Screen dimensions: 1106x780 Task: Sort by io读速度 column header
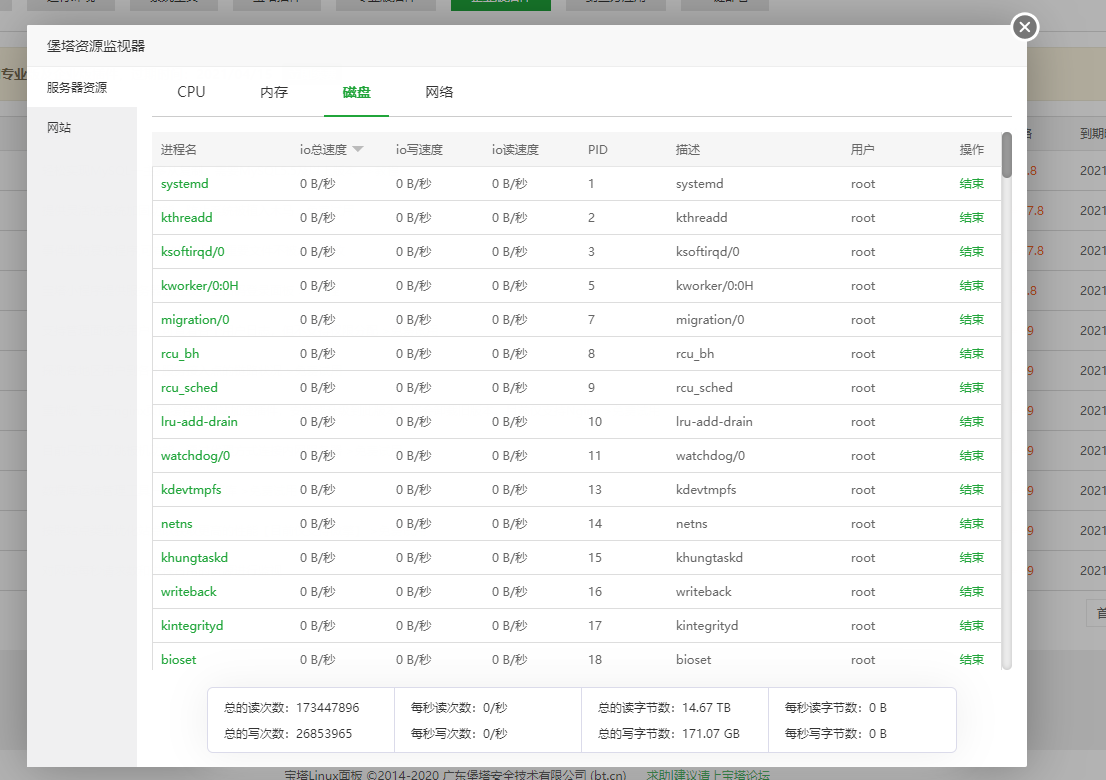coord(515,150)
